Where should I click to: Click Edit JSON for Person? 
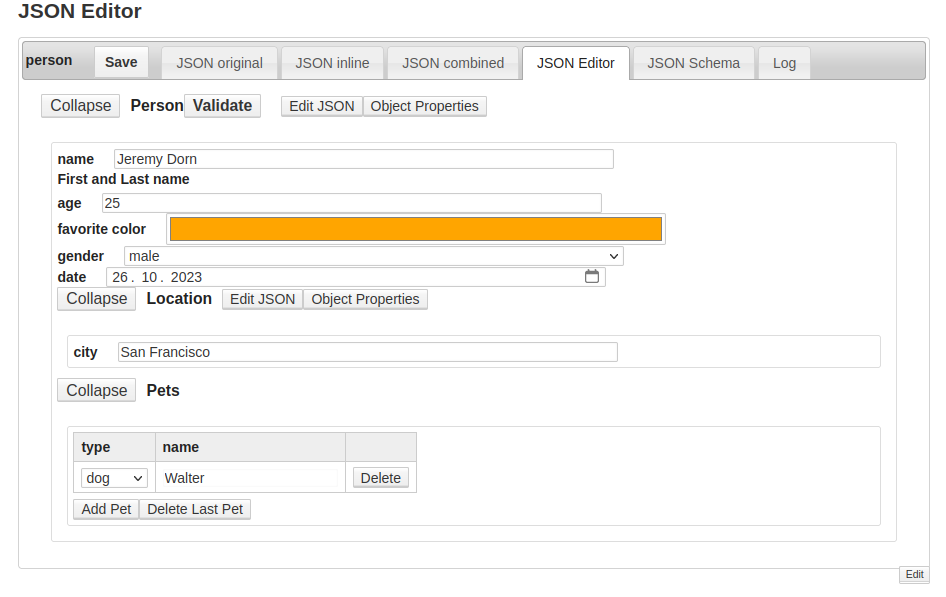click(321, 106)
